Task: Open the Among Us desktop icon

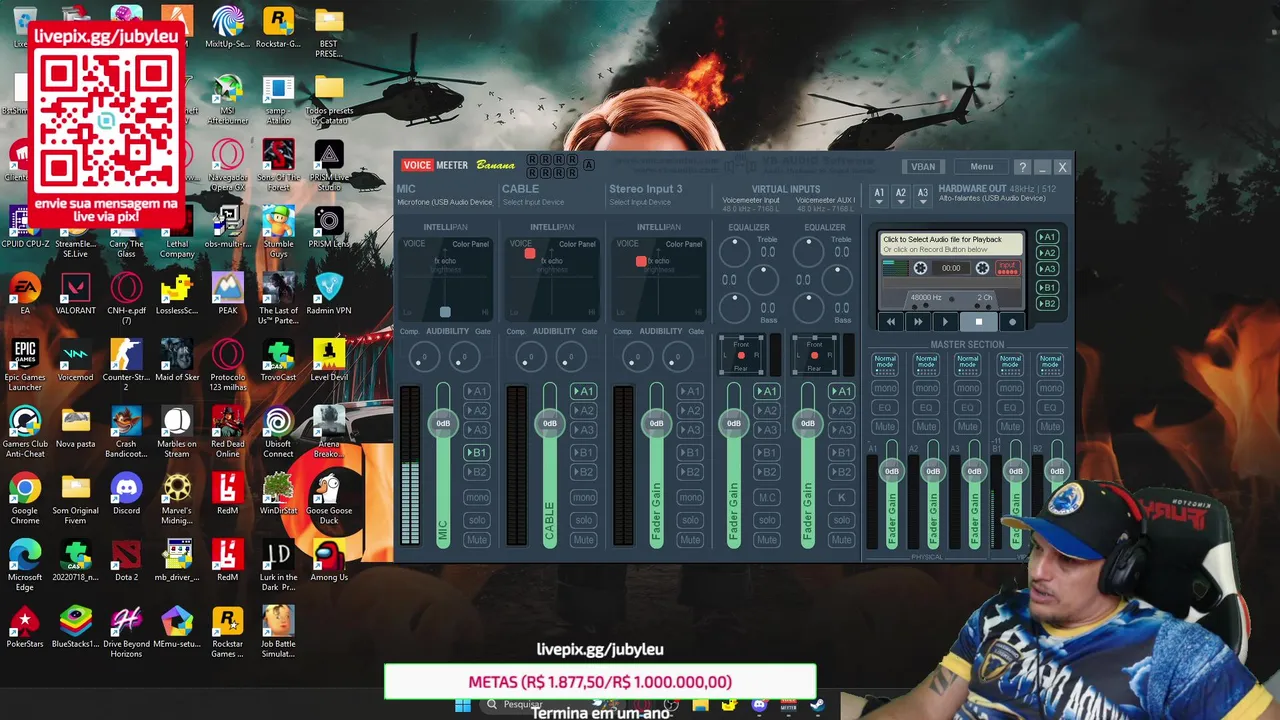Action: tap(329, 560)
